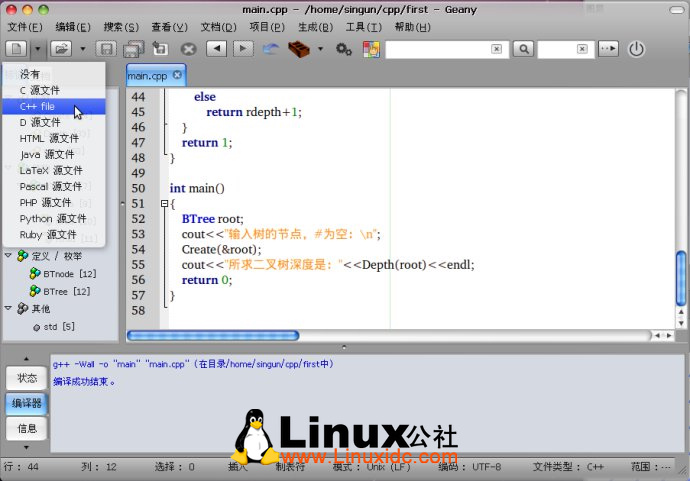Screen dimensions: 690x481
Task: Open the 项目(P) menu
Action: pos(267,27)
